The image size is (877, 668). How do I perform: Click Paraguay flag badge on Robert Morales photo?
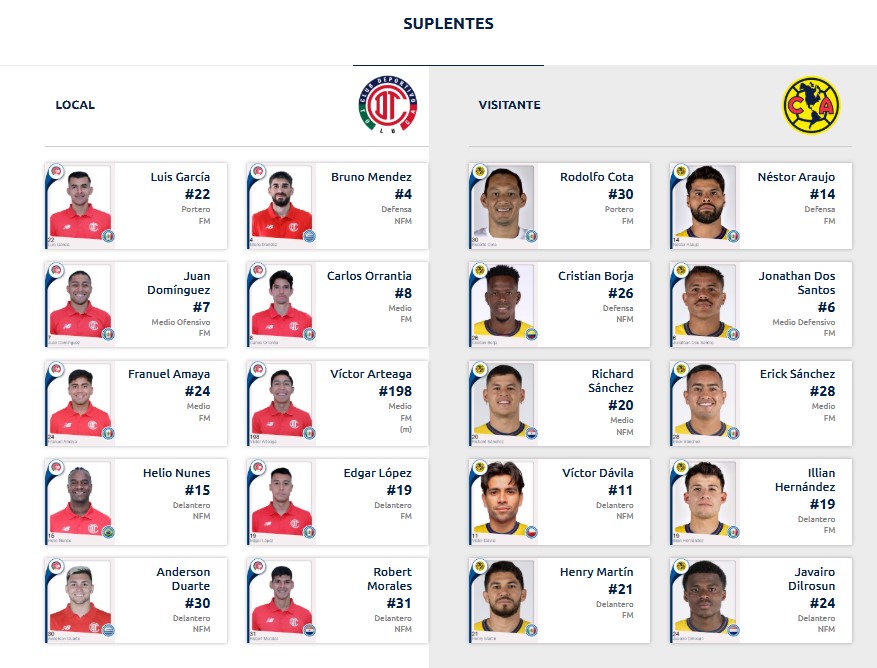309,631
